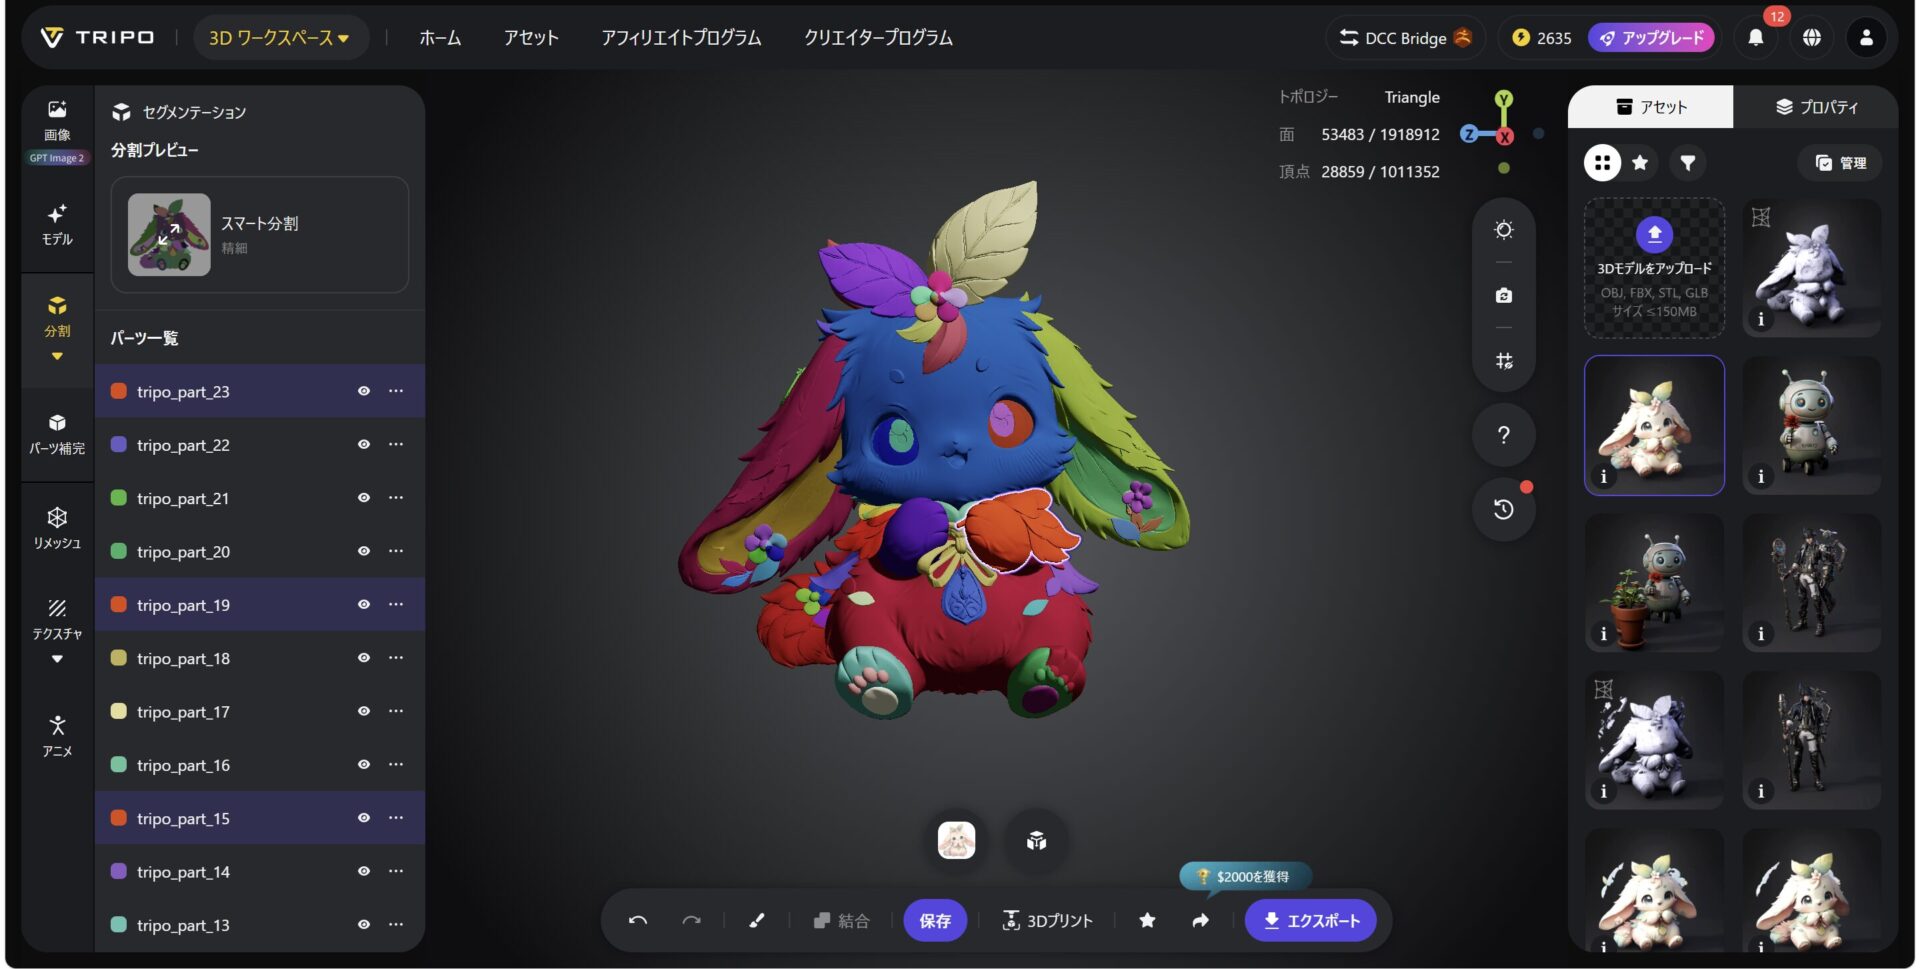This screenshot has width=1920, height=969.
Task: Click the Y axis gizmo handle
Action: pos(1503,99)
